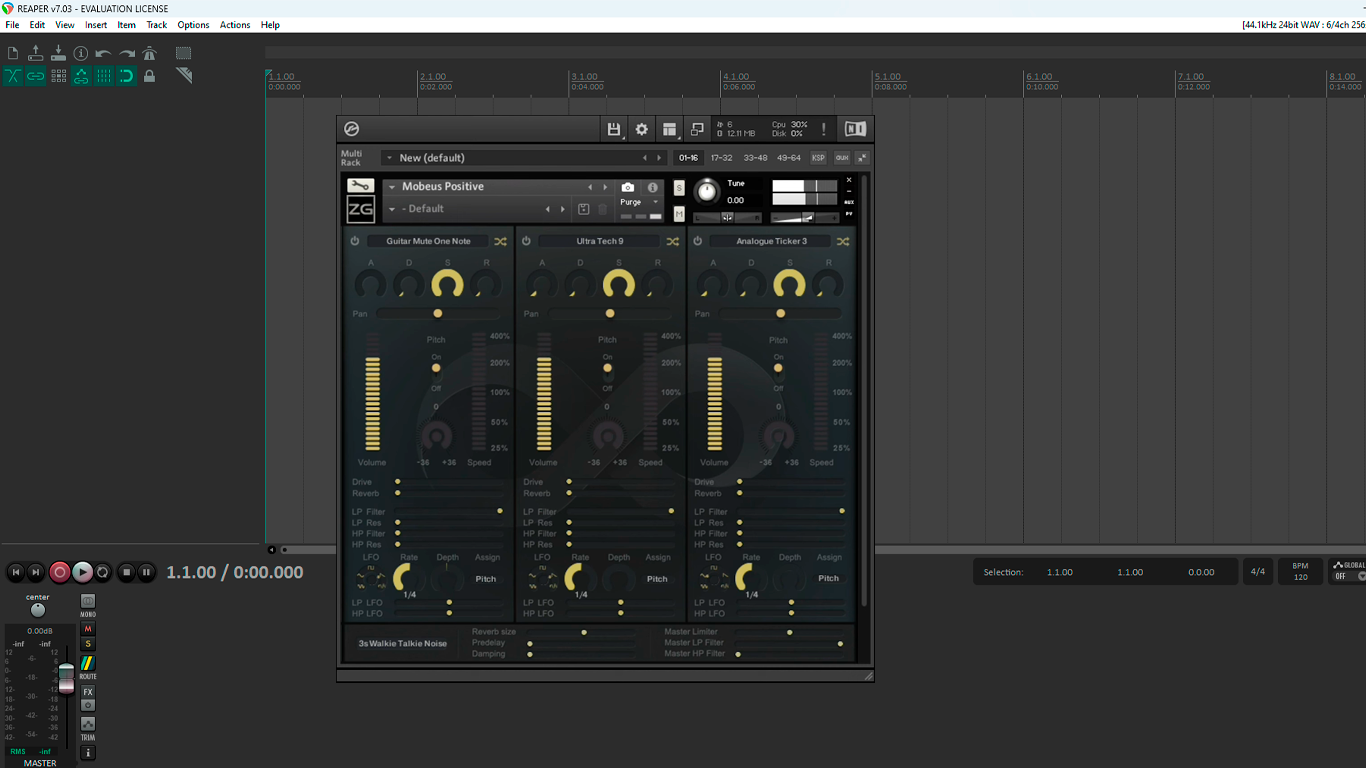Open the Multi Rack New (default) dropdown
The image size is (1366, 768).
[522, 158]
